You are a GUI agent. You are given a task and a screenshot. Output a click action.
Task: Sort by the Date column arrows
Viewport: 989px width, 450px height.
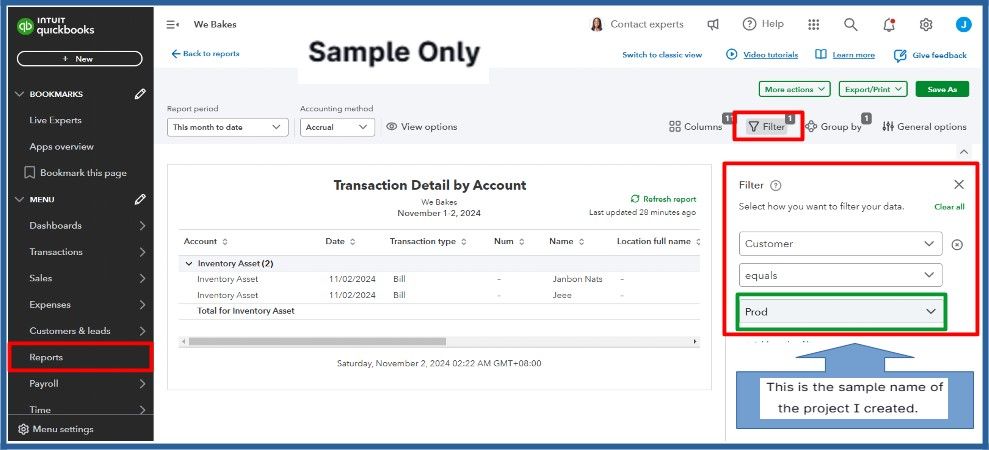click(353, 242)
